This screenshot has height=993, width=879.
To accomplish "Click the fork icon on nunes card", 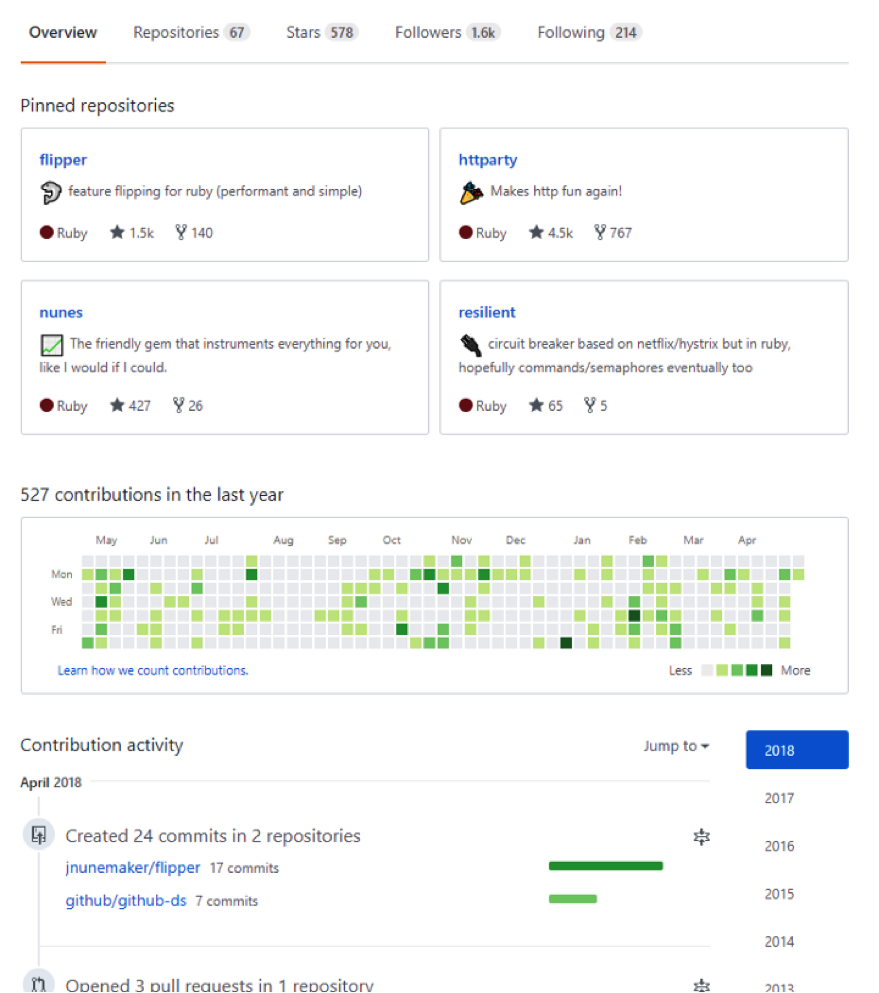I will pos(179,405).
